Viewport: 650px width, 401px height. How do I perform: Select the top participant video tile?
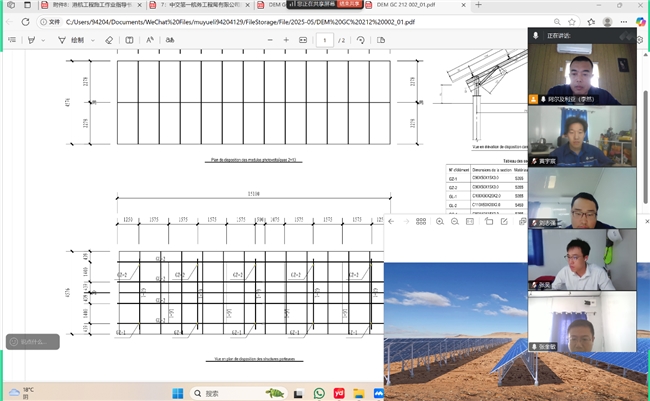click(x=582, y=74)
